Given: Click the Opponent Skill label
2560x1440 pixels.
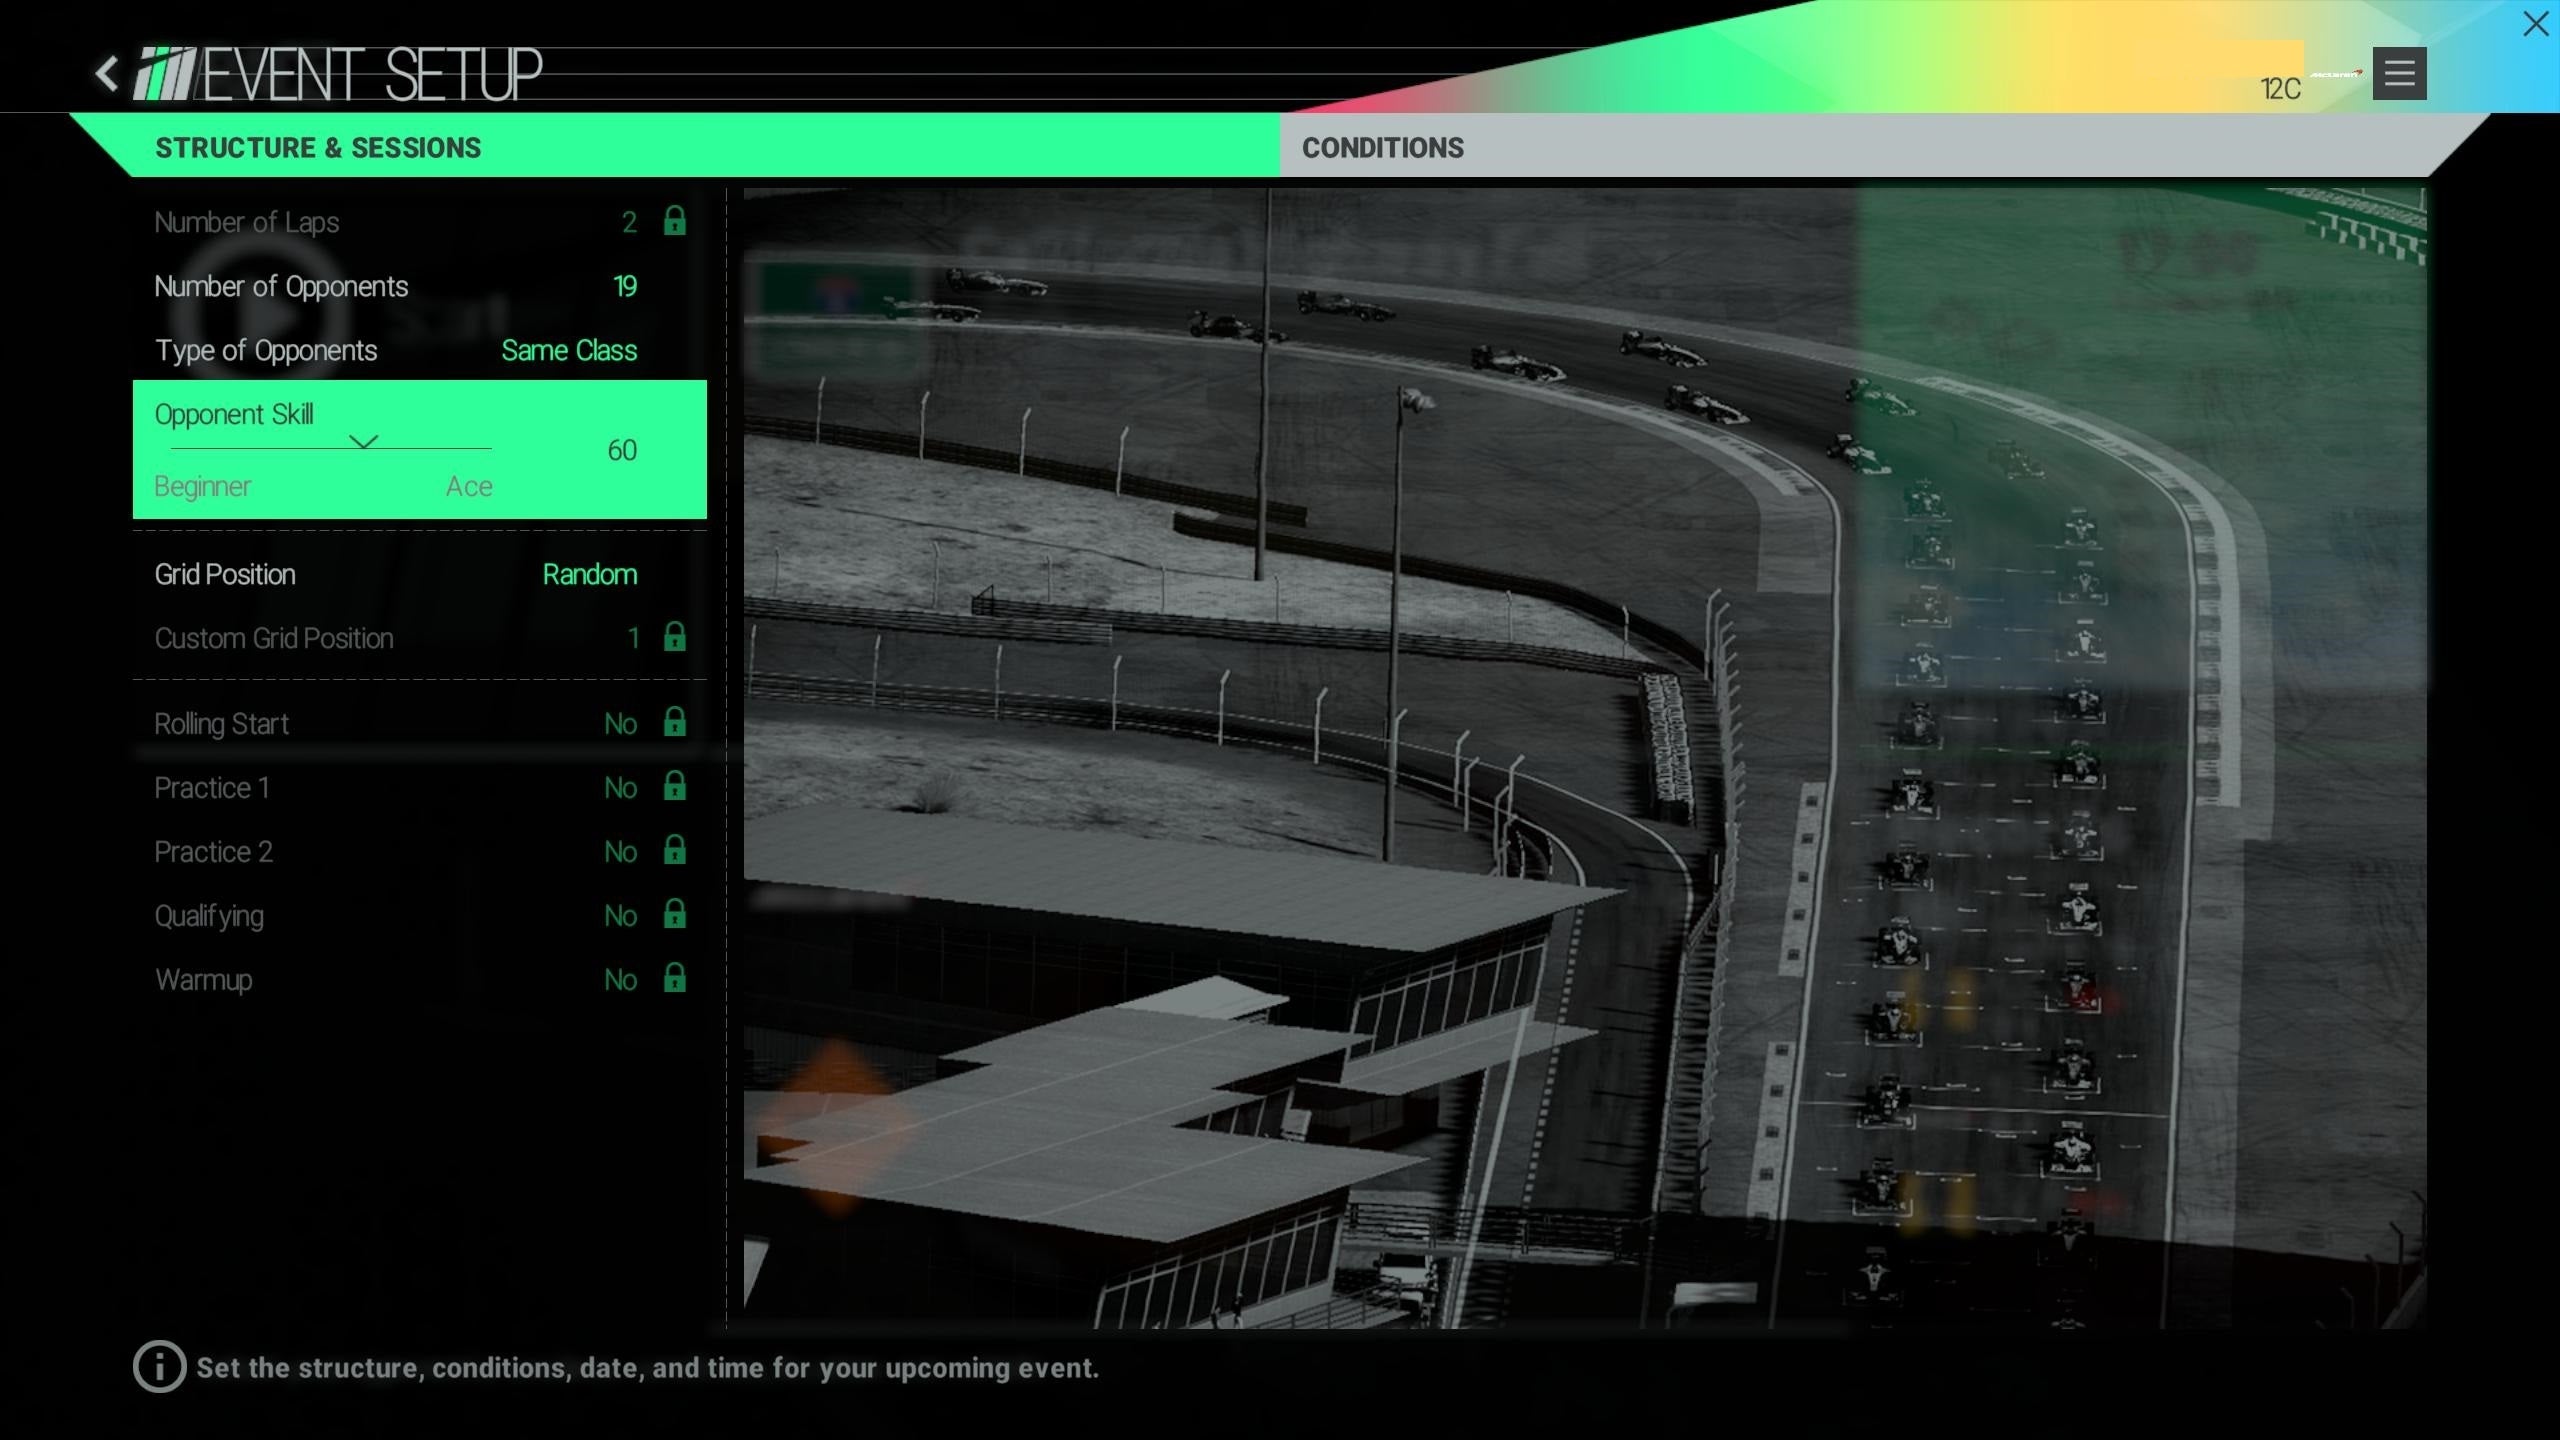Looking at the screenshot, I should pyautogui.click(x=234, y=414).
